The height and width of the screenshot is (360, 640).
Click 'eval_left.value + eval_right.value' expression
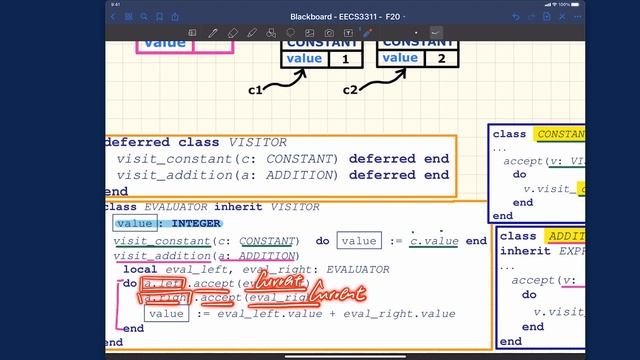pyautogui.click(x=336, y=313)
